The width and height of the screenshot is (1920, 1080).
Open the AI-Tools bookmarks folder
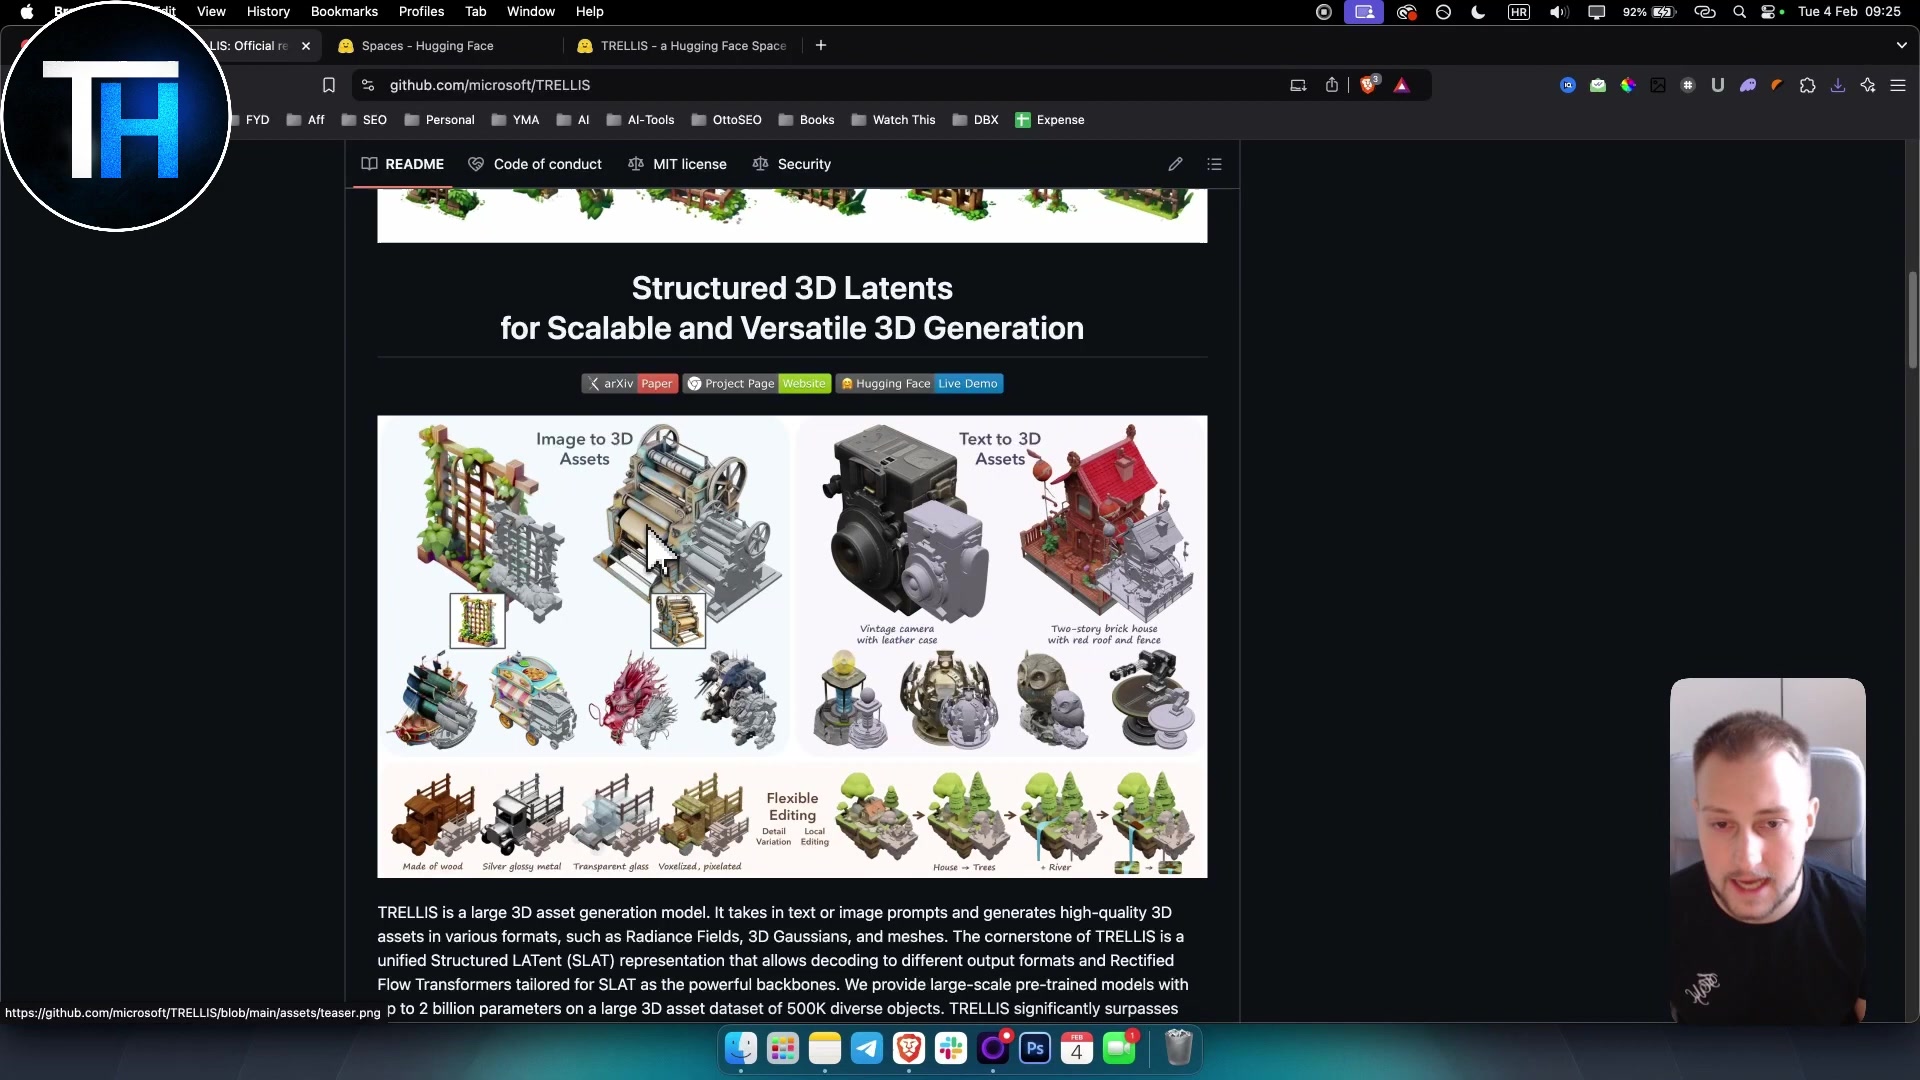point(641,120)
